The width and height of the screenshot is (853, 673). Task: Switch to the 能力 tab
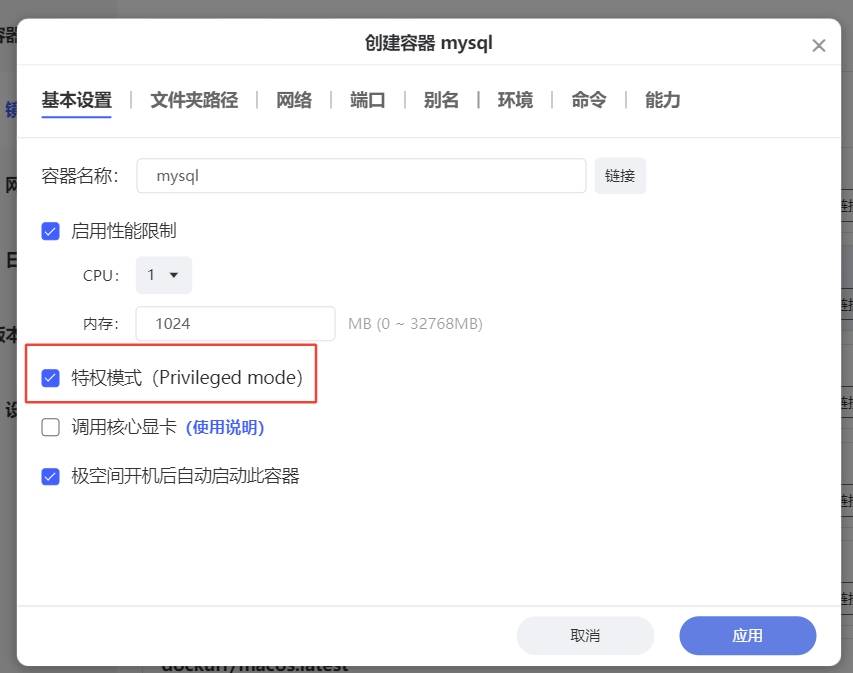(662, 100)
